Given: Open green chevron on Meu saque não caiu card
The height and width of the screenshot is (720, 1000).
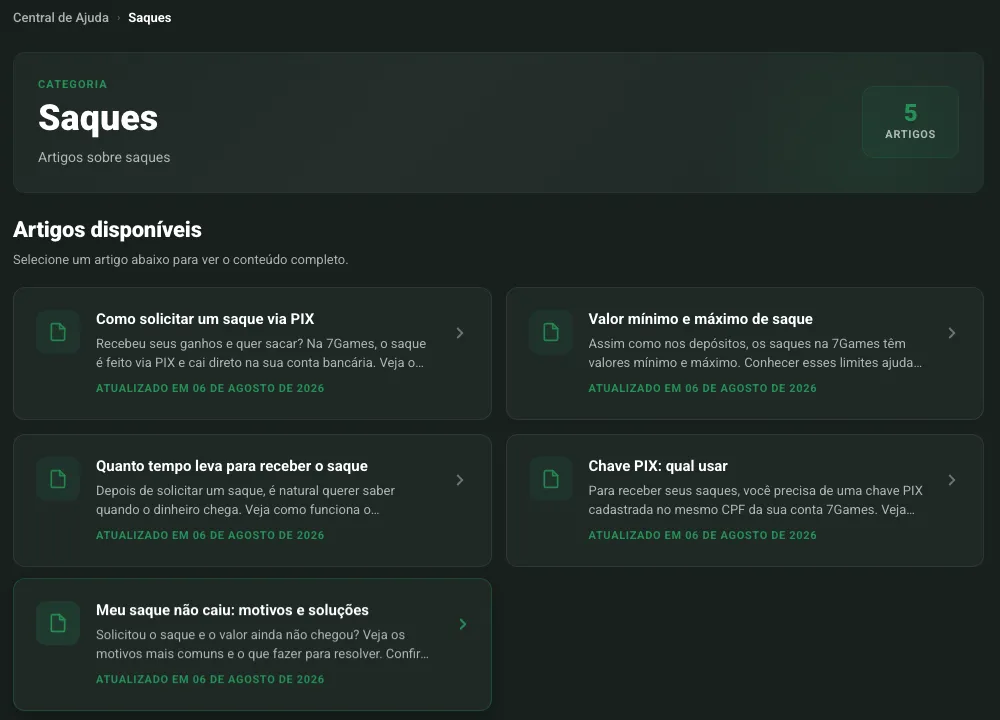Looking at the screenshot, I should click(x=463, y=624).
